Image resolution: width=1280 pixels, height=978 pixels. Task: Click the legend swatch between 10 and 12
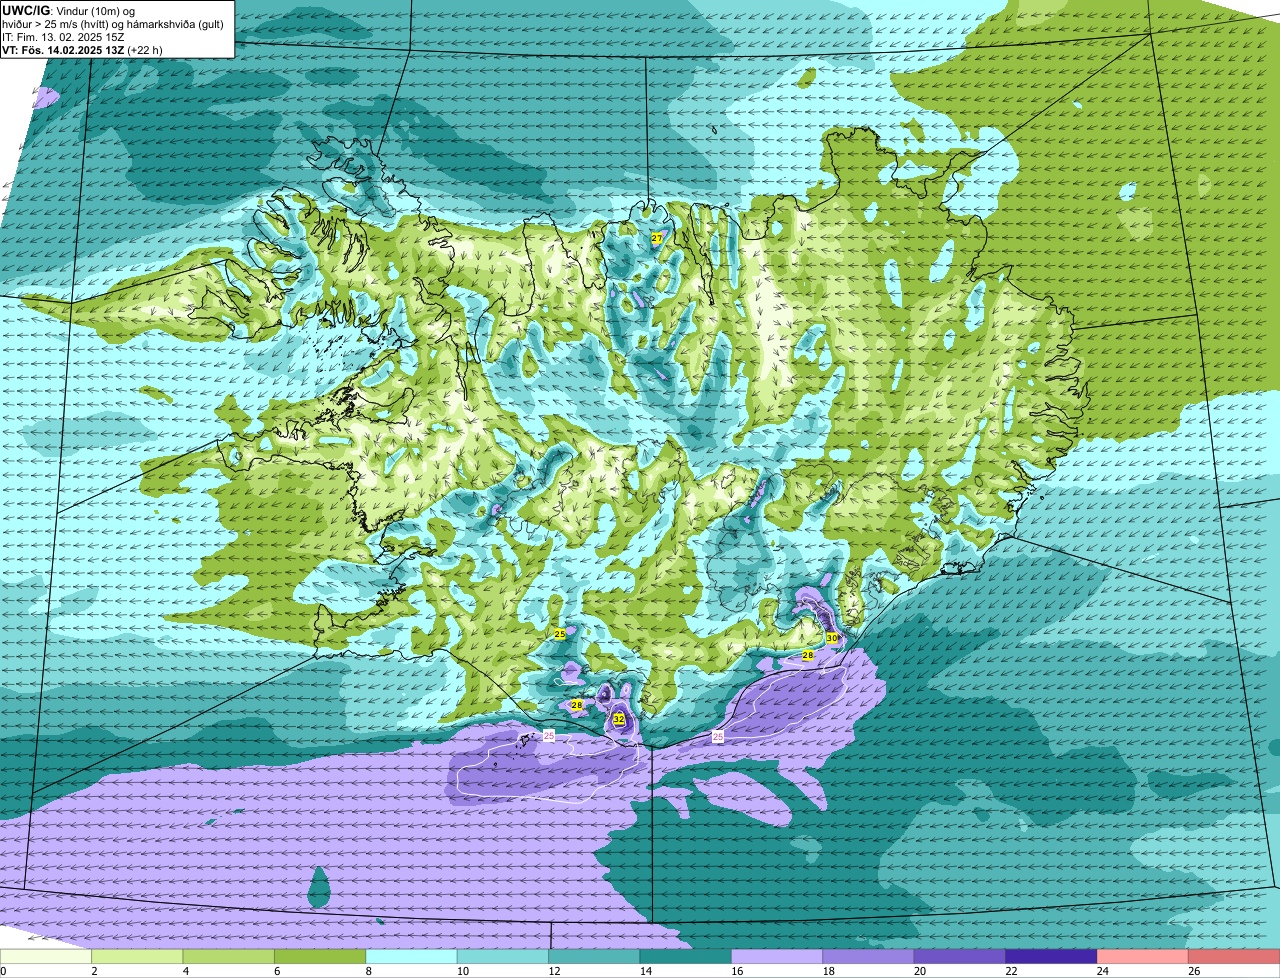503,957
